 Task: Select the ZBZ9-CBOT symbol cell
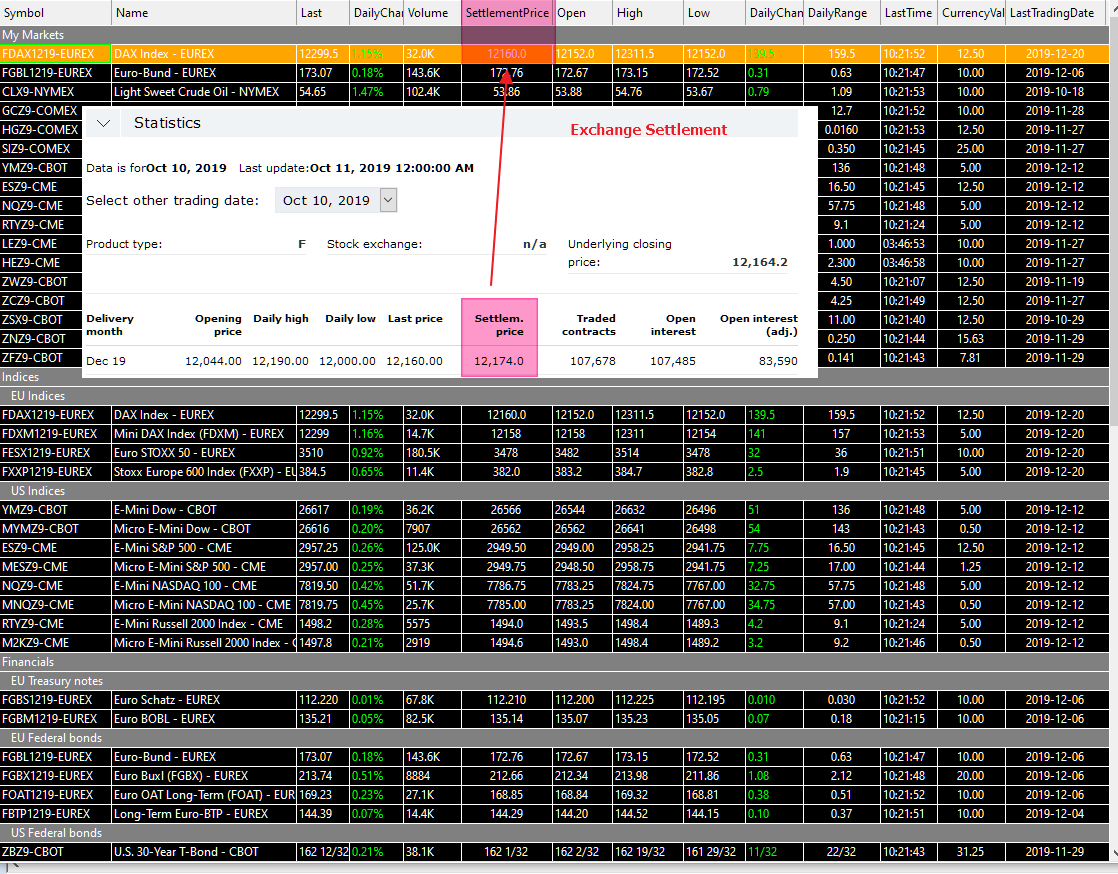click(x=55, y=852)
